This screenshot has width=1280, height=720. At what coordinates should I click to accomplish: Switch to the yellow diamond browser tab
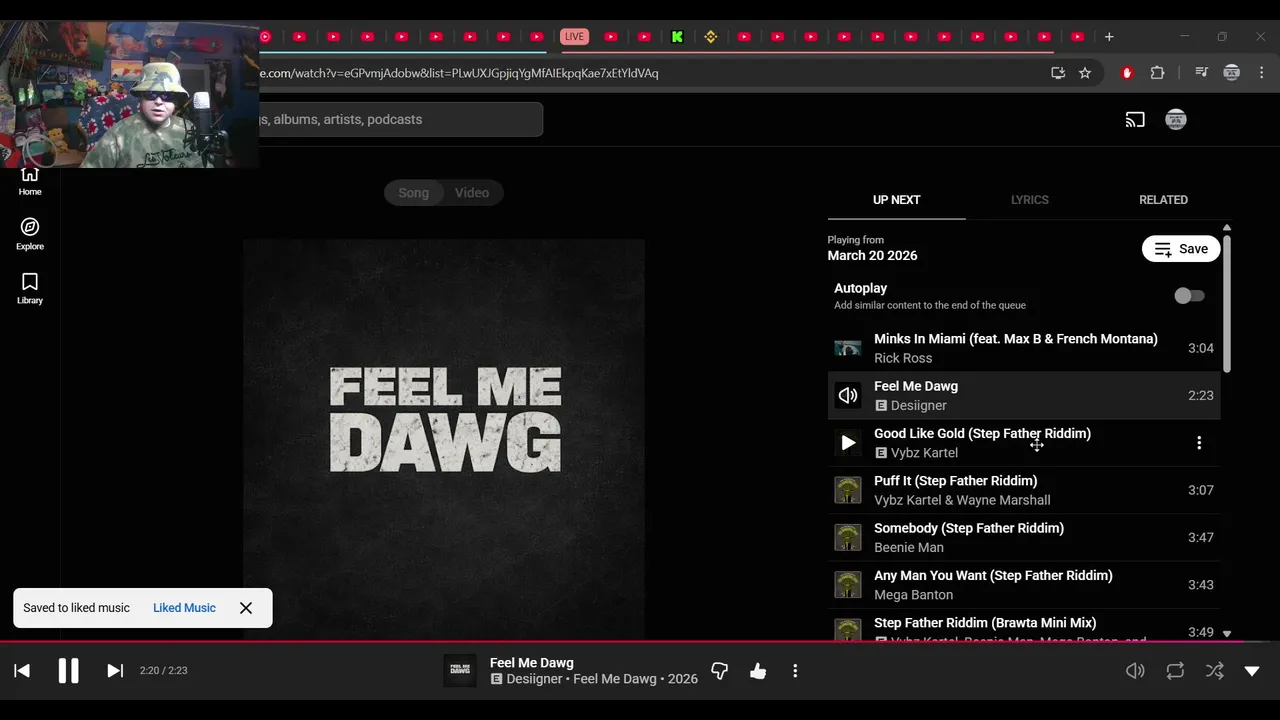tap(711, 37)
